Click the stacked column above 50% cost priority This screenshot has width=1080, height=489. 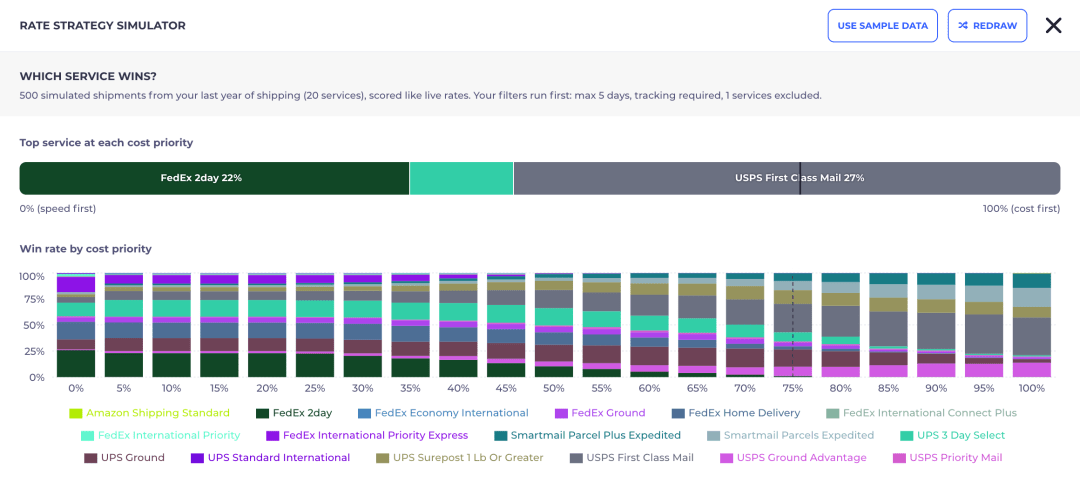tap(554, 325)
